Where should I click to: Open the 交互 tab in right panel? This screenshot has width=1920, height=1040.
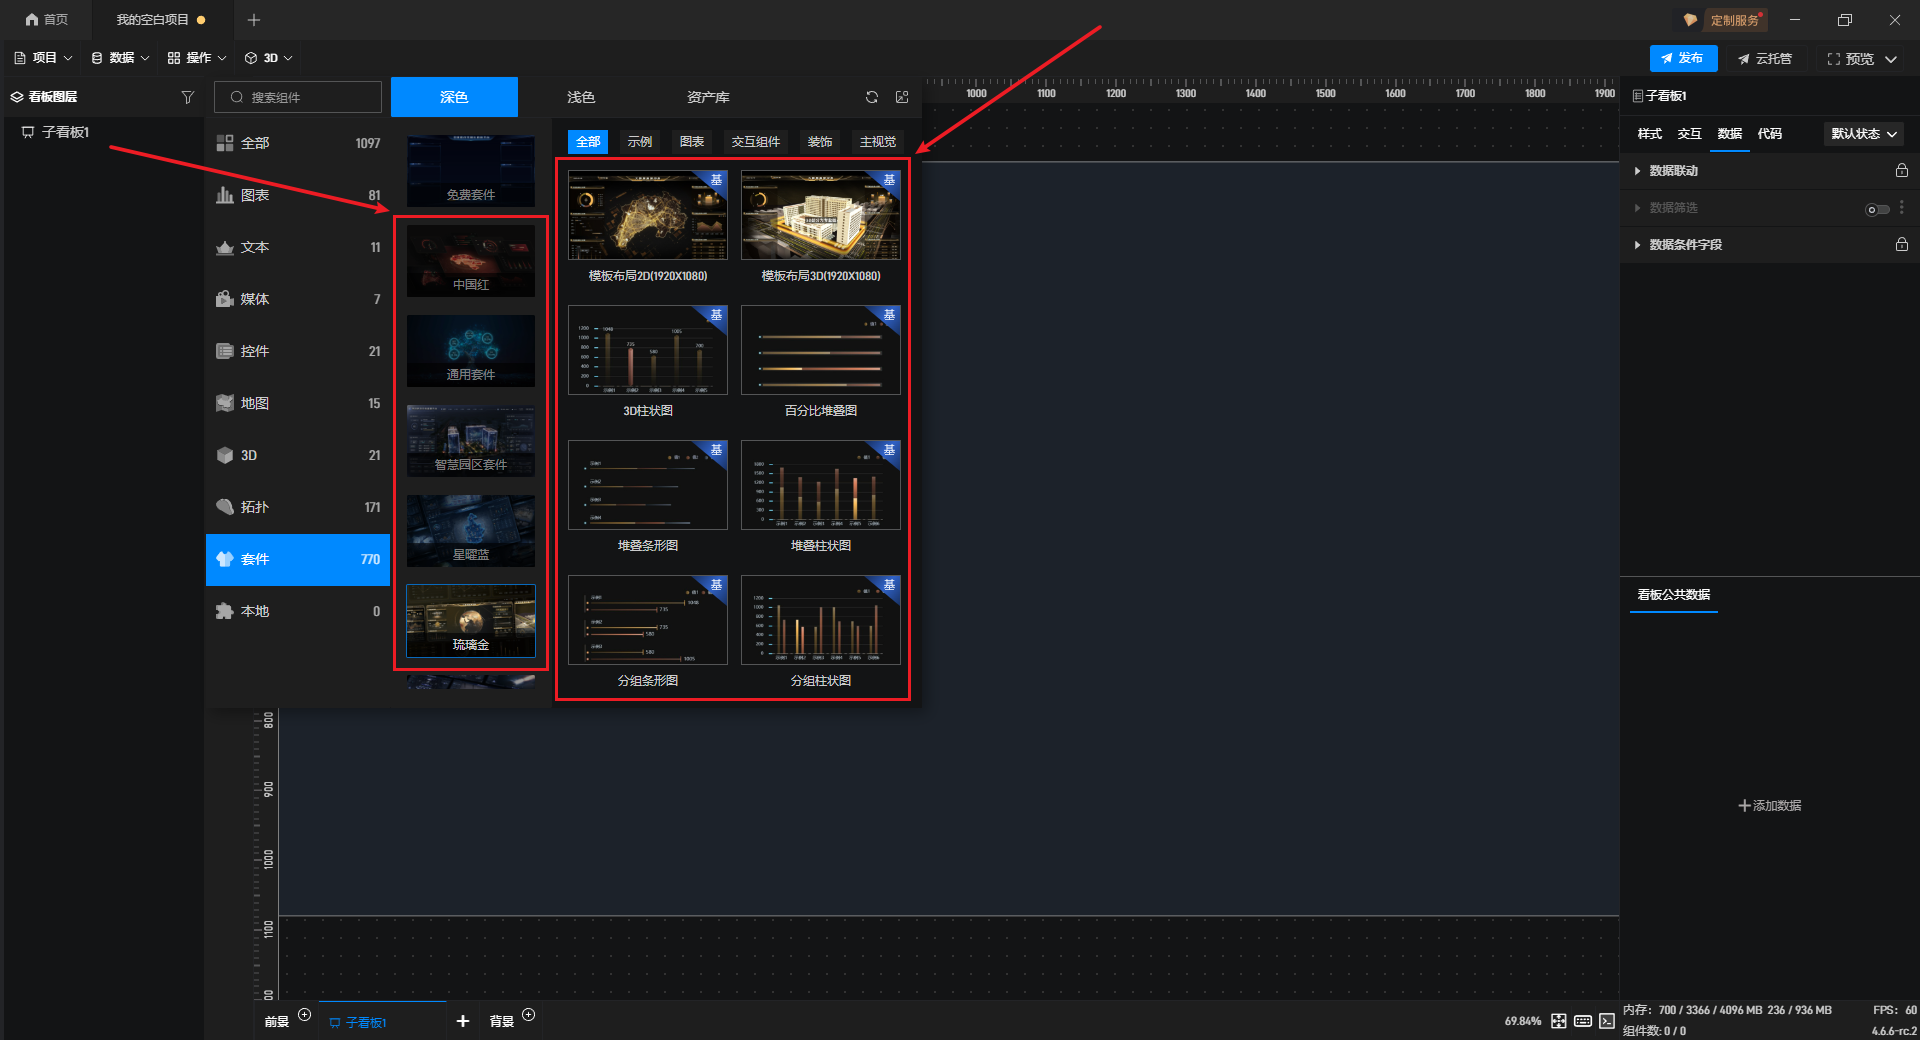pyautogui.click(x=1690, y=134)
